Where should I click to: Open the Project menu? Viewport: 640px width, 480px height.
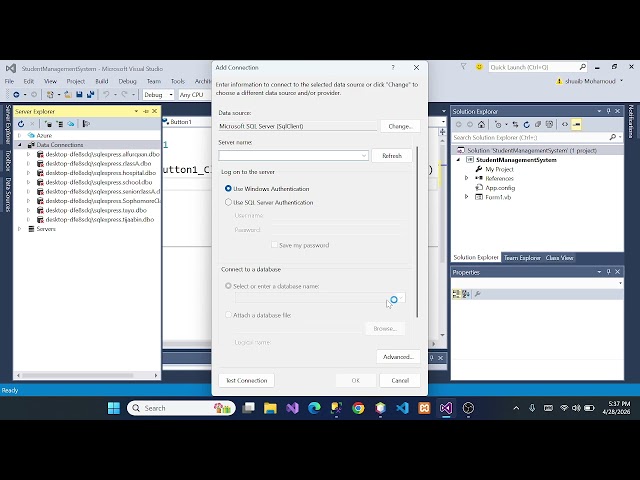pos(76,81)
